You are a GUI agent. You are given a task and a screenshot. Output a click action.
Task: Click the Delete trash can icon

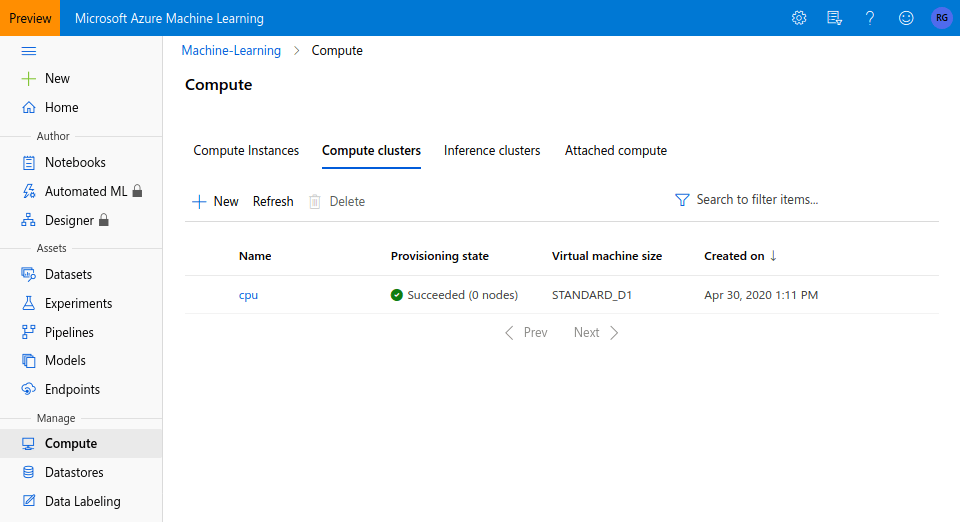pos(315,202)
